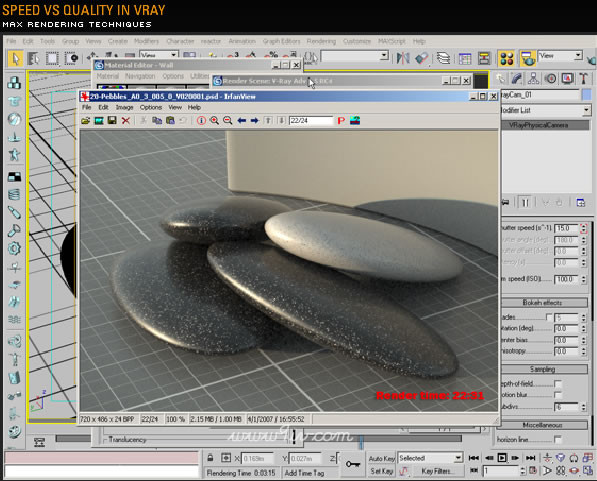Open the IrfanView Options menu
The image size is (597, 481).
(x=151, y=107)
